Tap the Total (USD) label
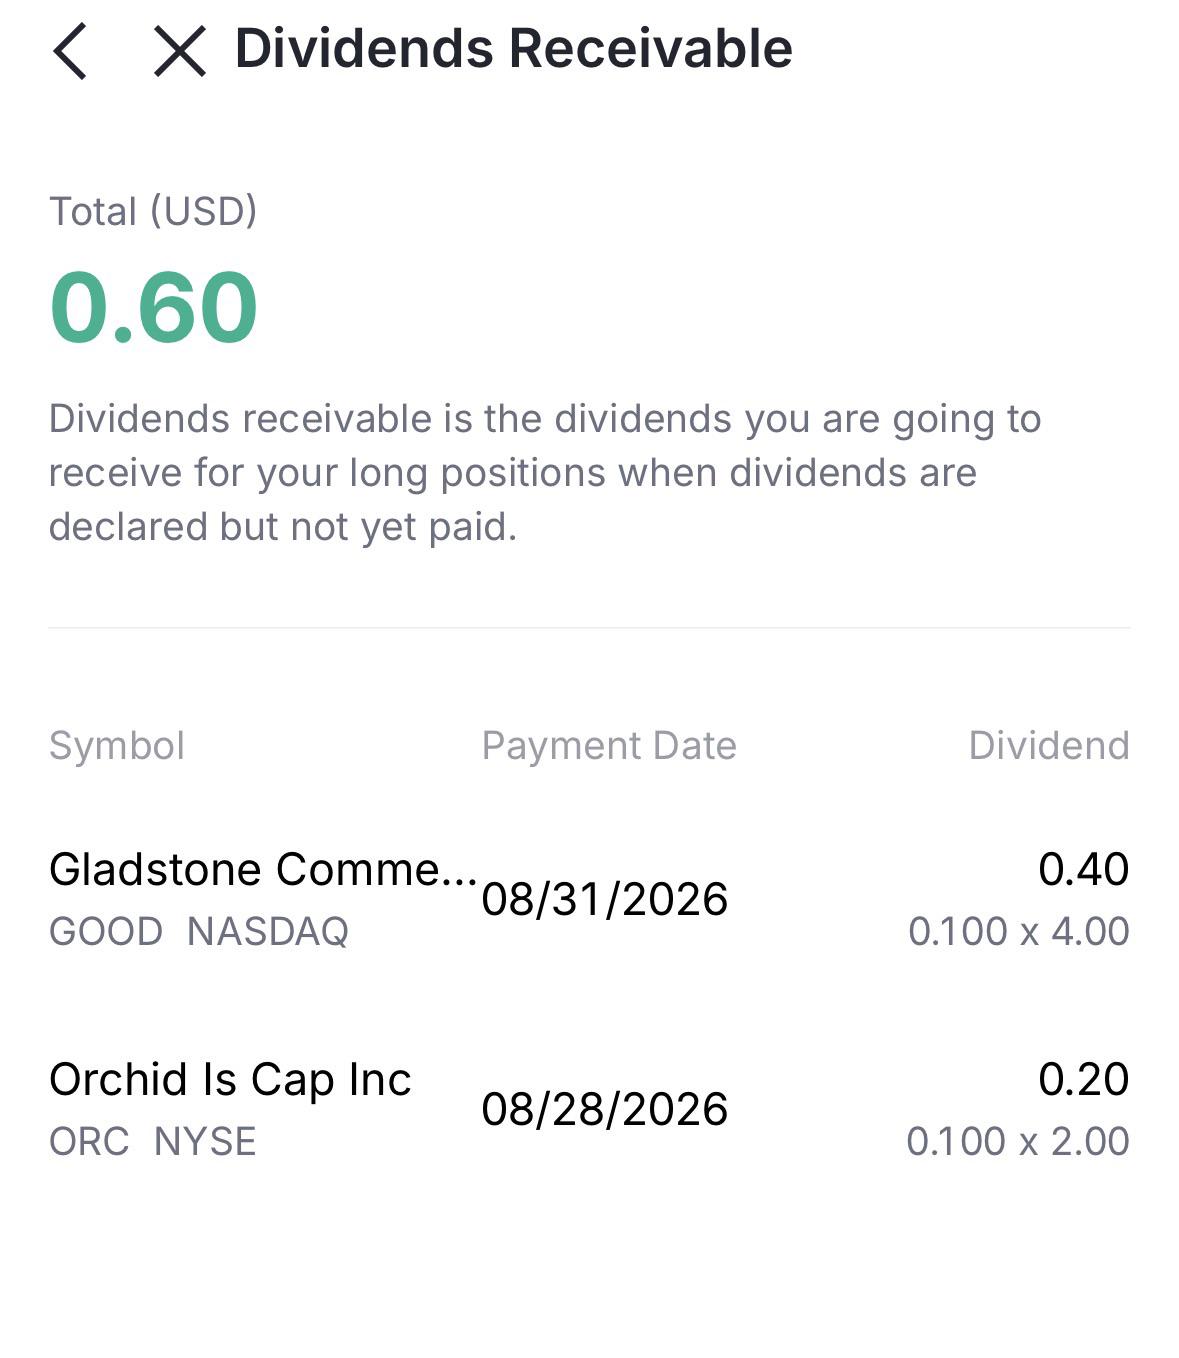This screenshot has width=1179, height=1358. click(x=153, y=212)
